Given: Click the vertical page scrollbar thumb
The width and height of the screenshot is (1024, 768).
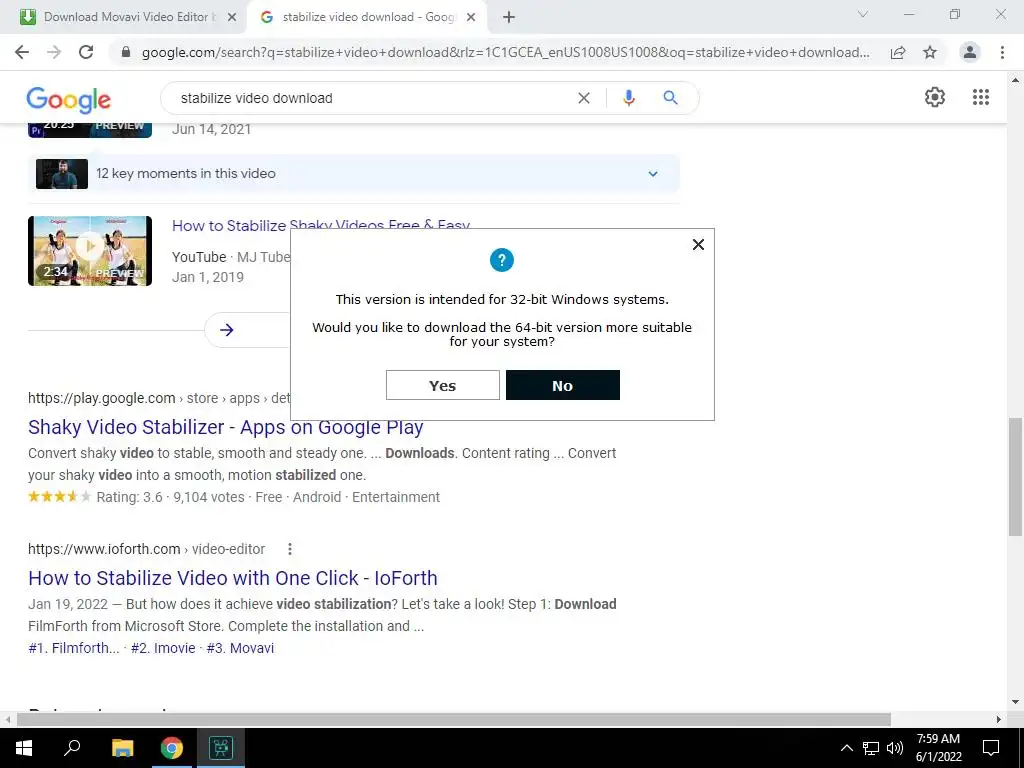Looking at the screenshot, I should 1015,477.
